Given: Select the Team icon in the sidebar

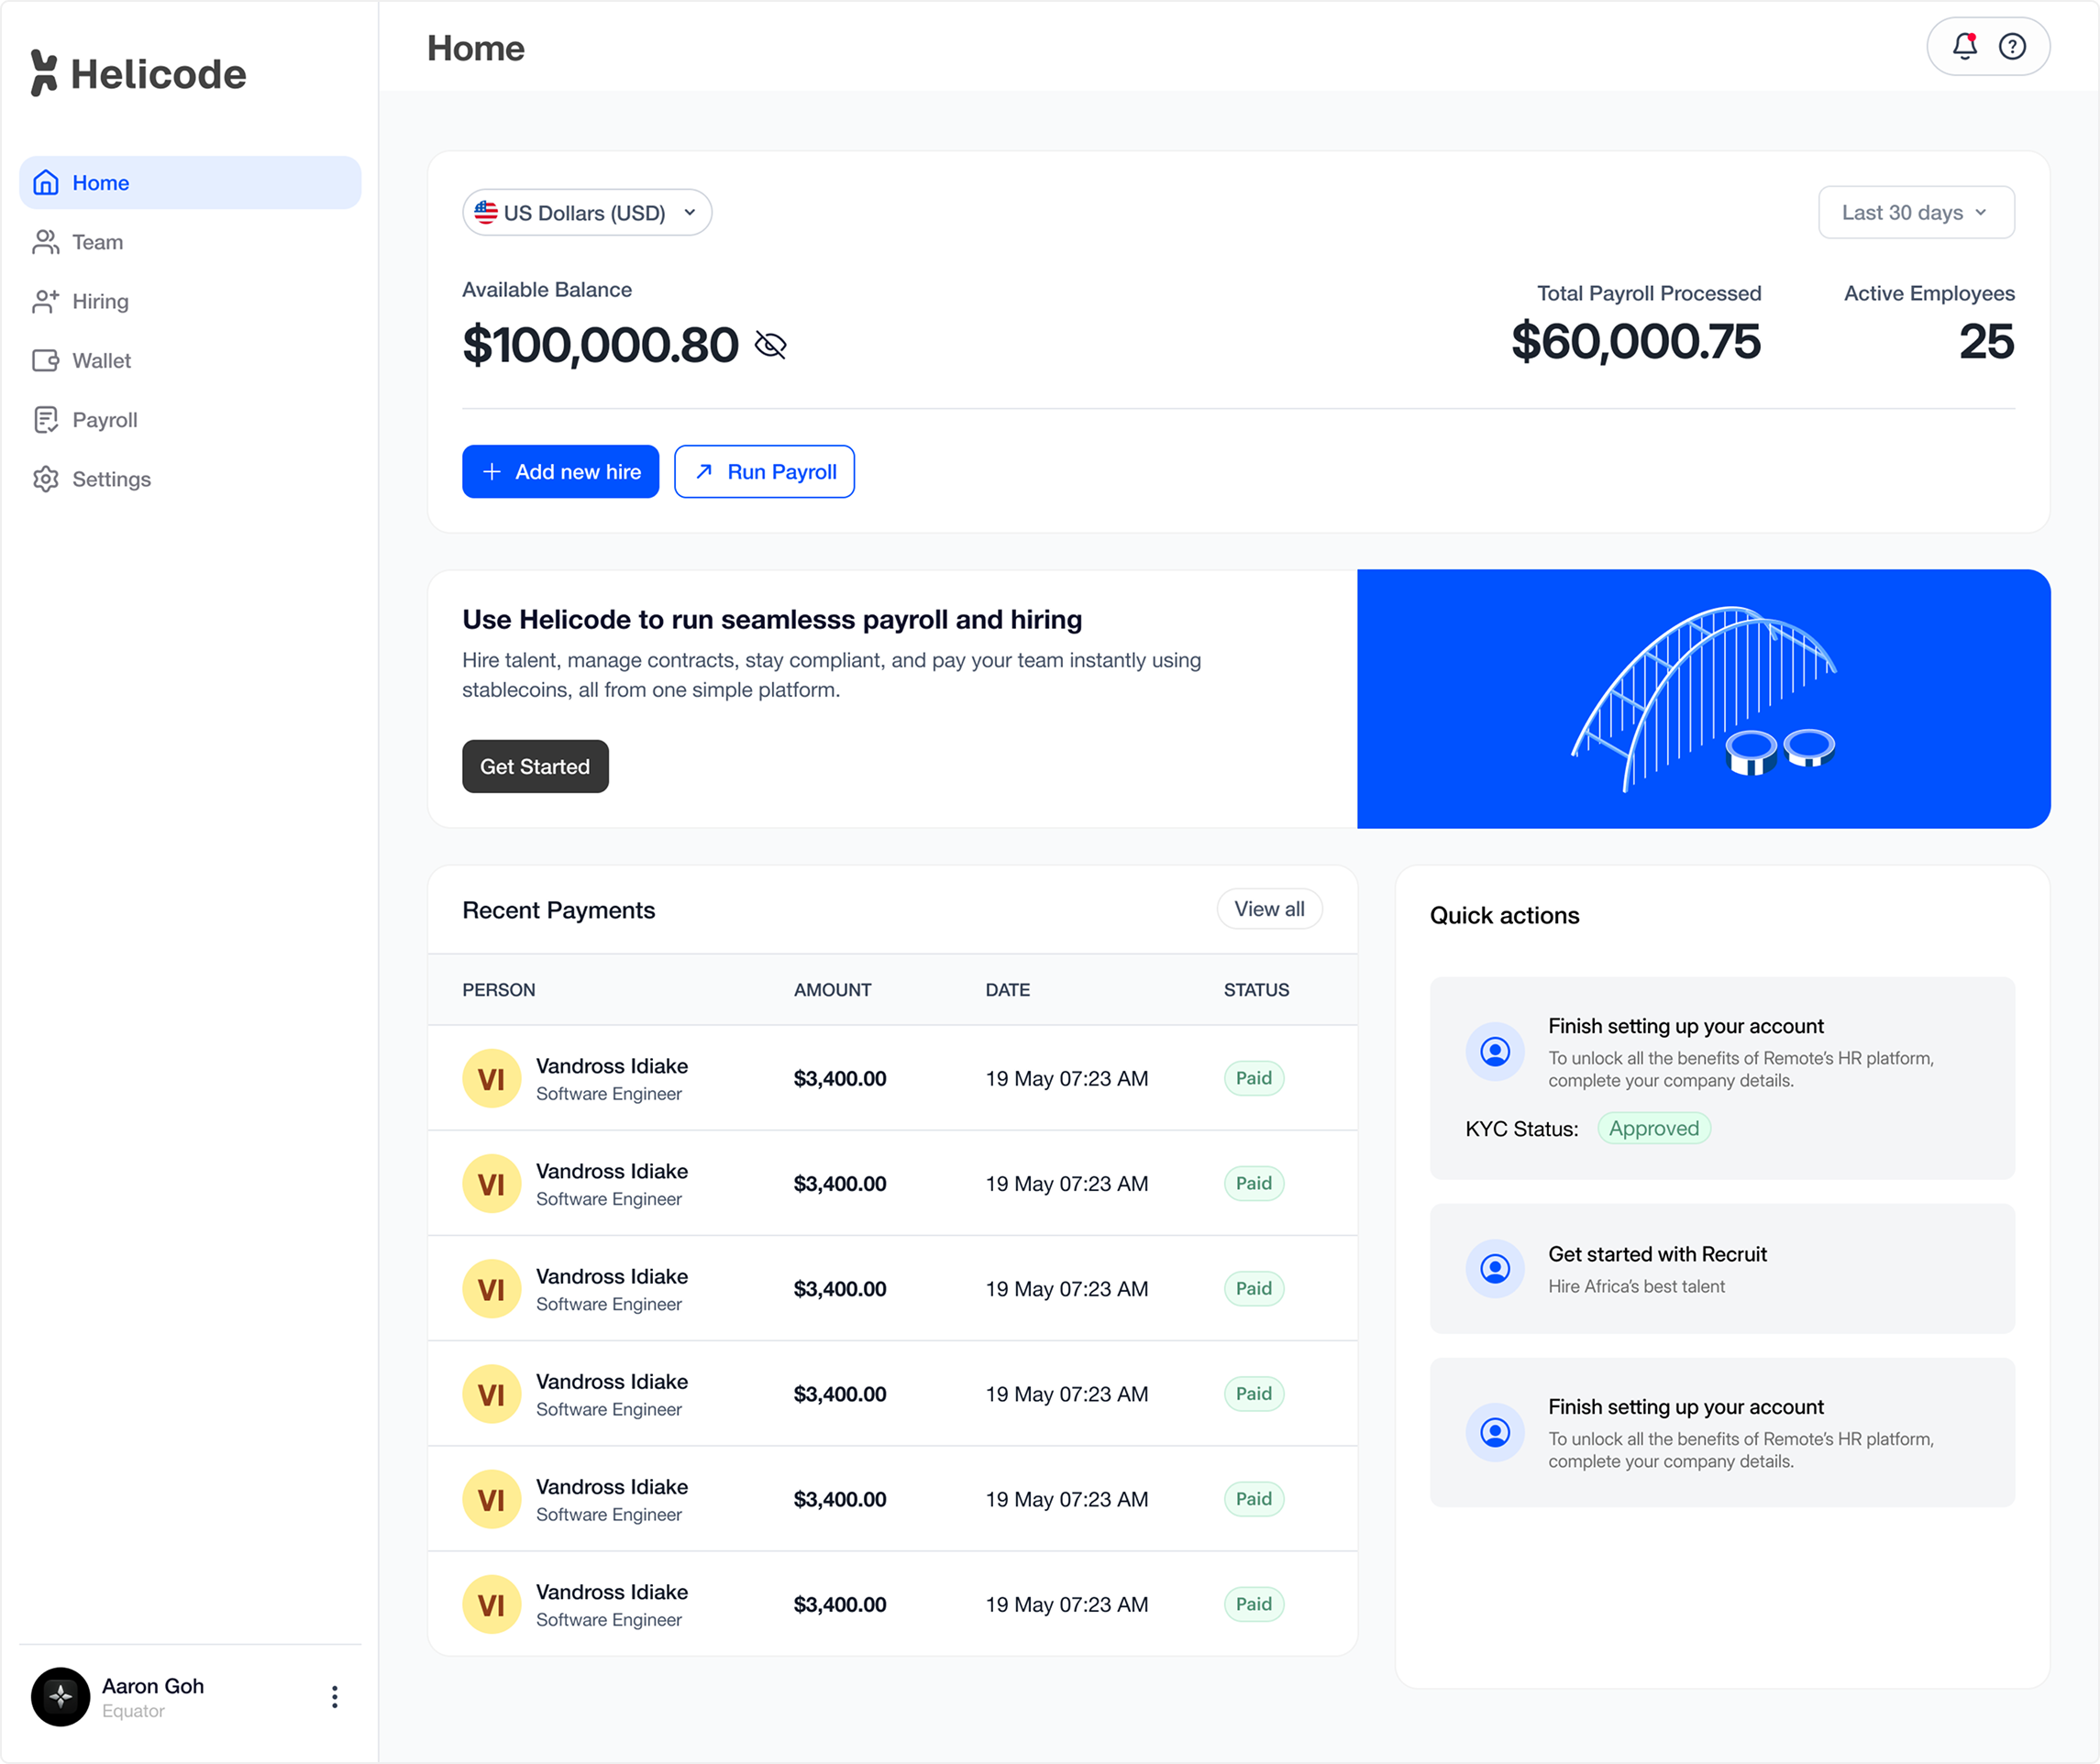Looking at the screenshot, I should [x=46, y=242].
